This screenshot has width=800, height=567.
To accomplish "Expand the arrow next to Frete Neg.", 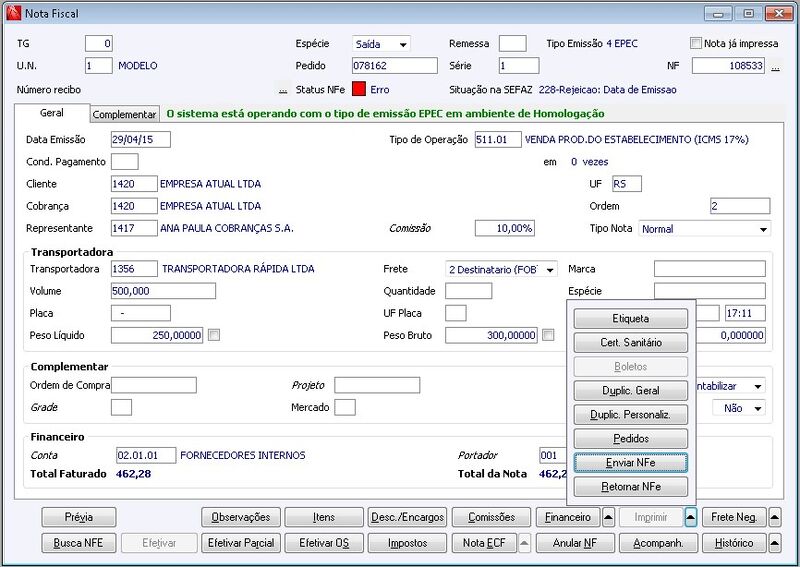I will point(774,517).
